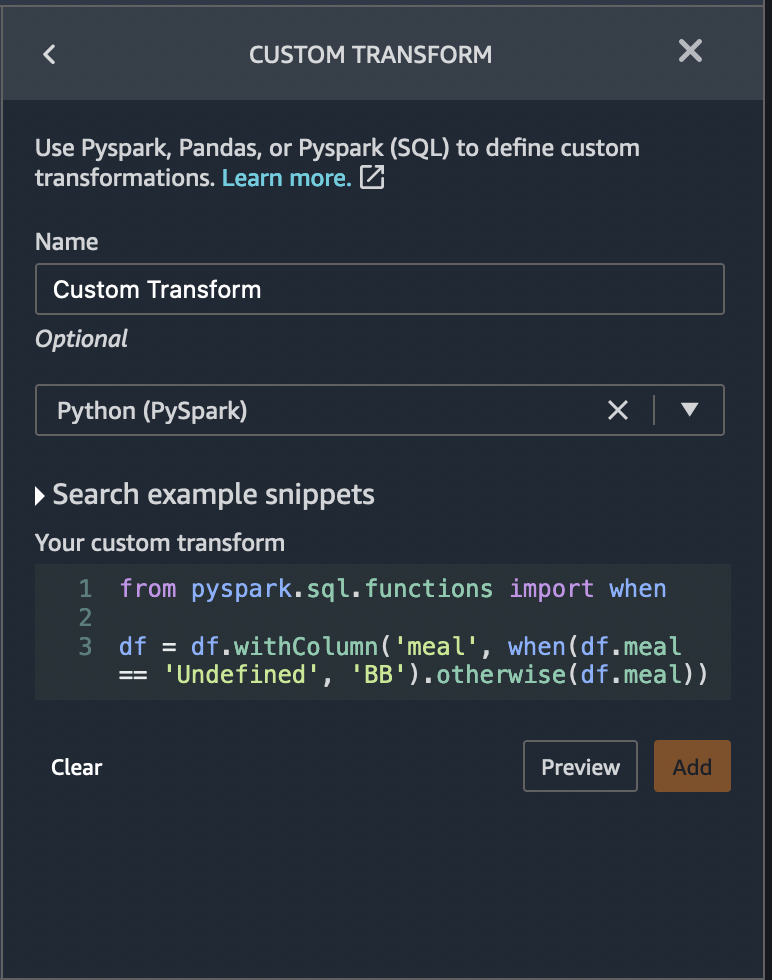Open Learn more via the external link icon
Viewport: 772px width, 980px height.
371,176
